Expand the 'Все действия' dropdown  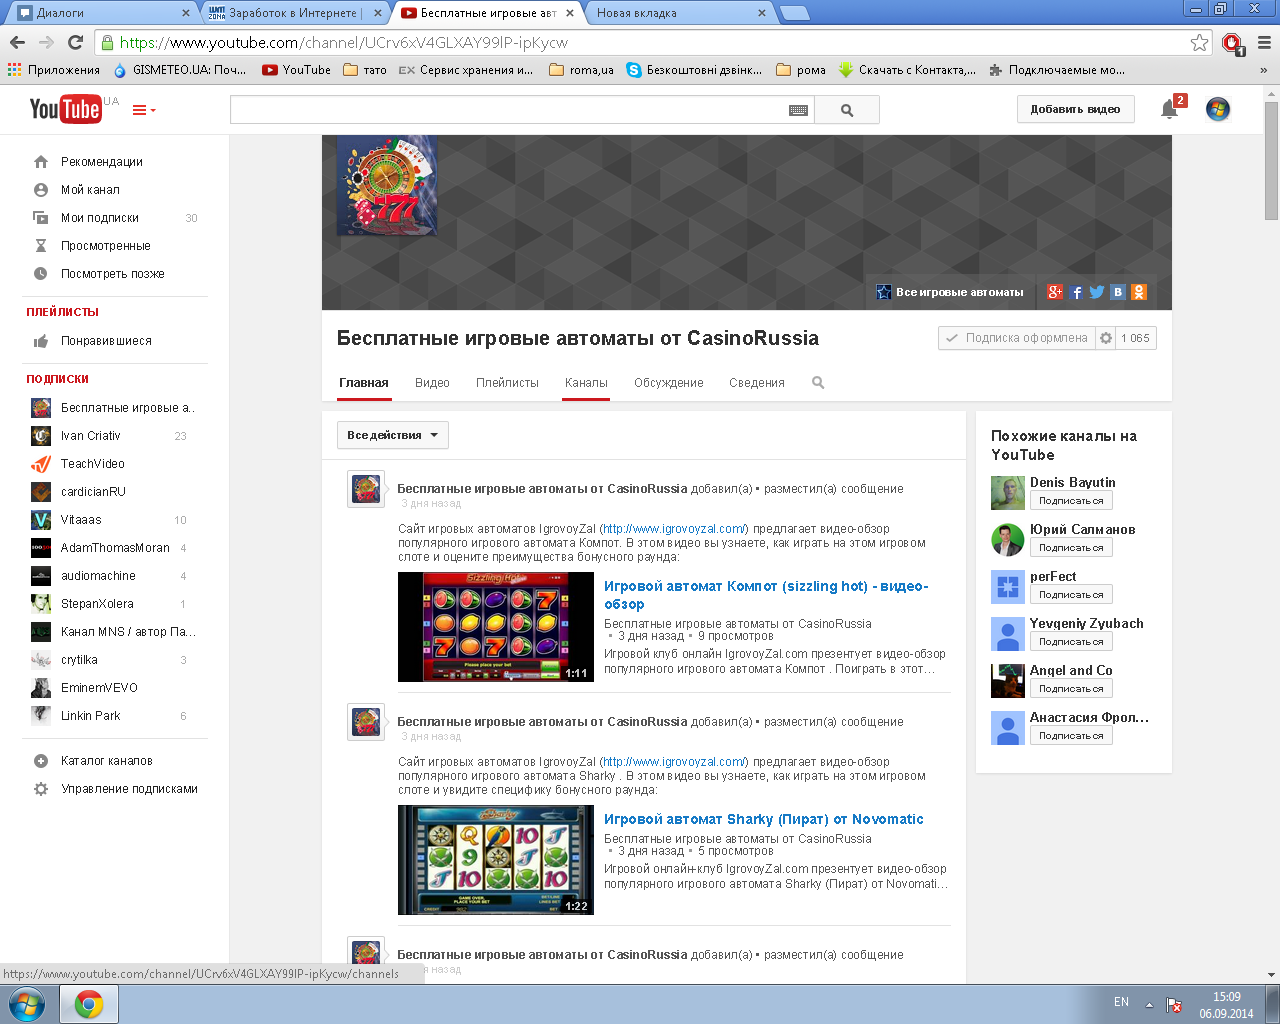coord(392,435)
